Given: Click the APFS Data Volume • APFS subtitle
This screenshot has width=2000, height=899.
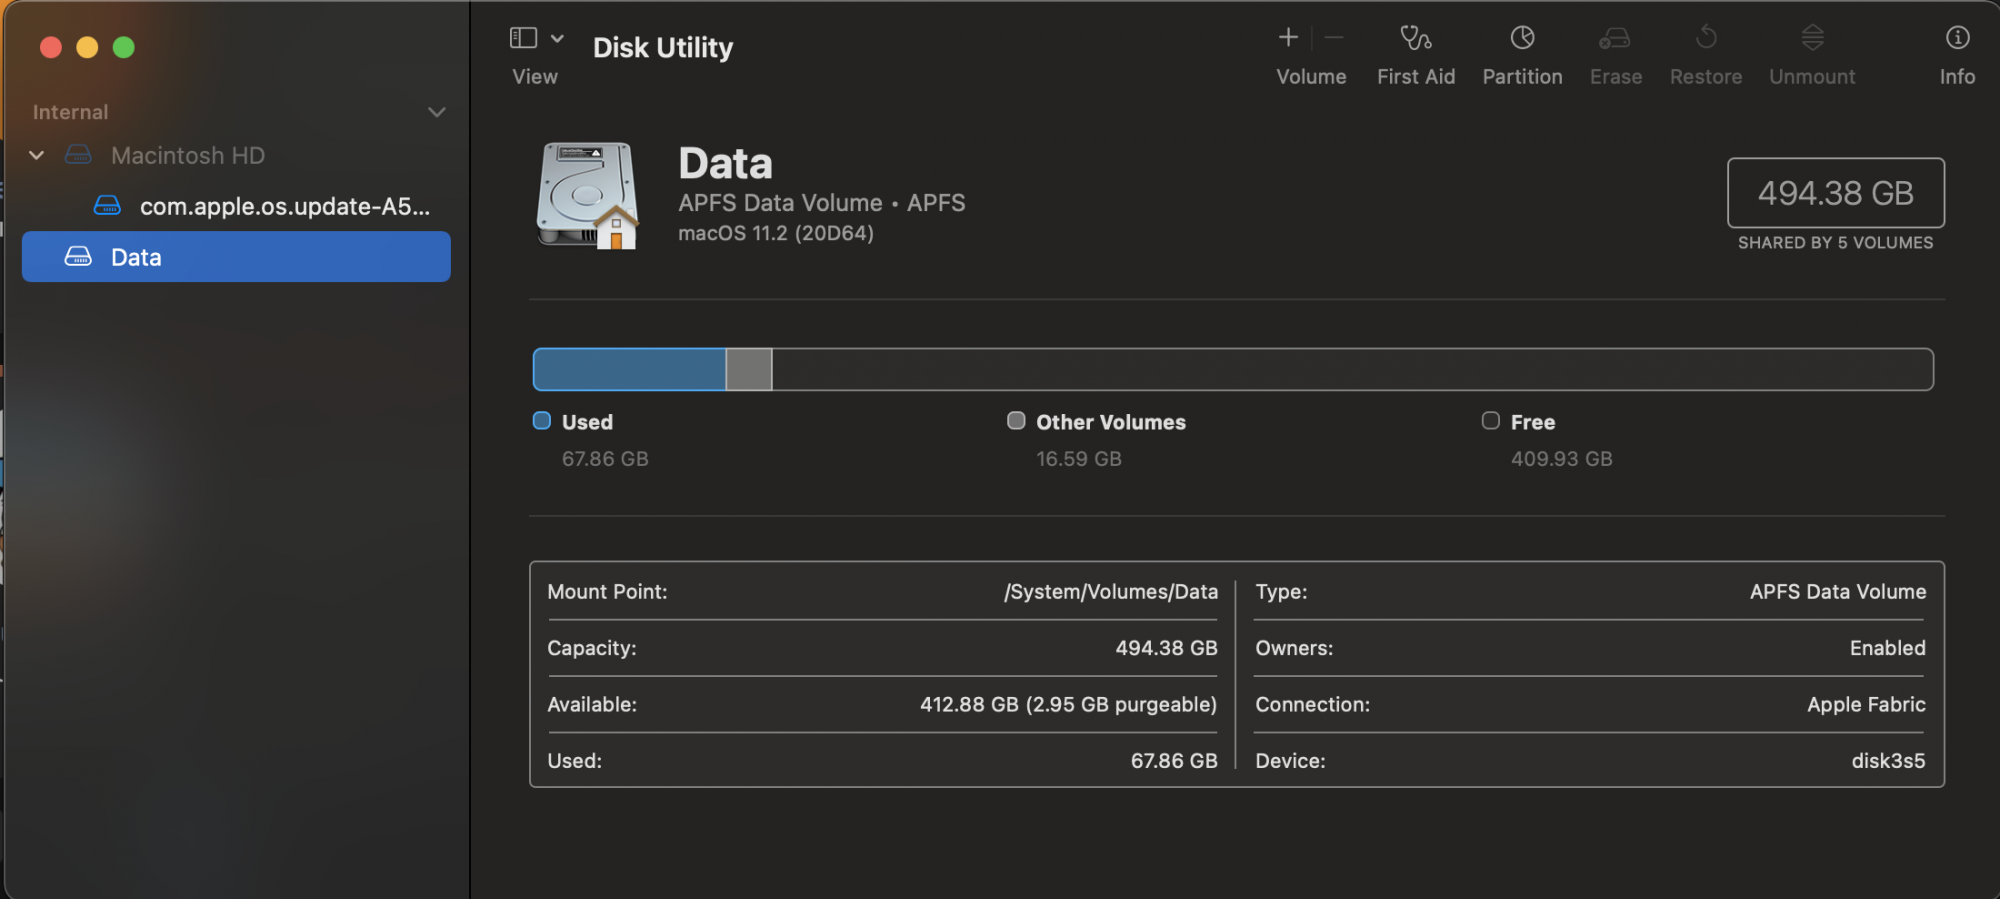Looking at the screenshot, I should click(x=822, y=203).
